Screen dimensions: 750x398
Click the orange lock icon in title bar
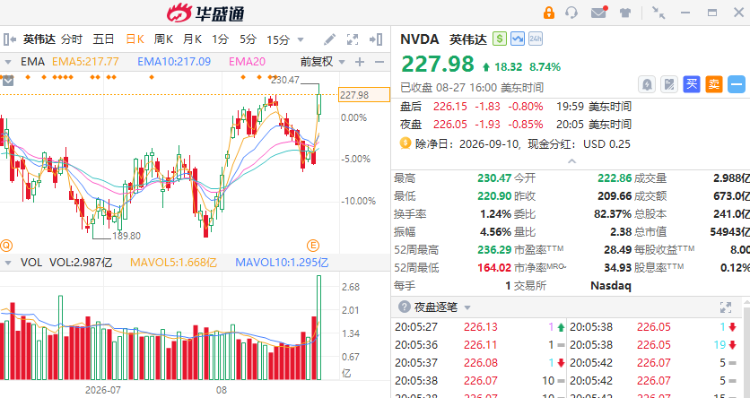pyautogui.click(x=549, y=12)
